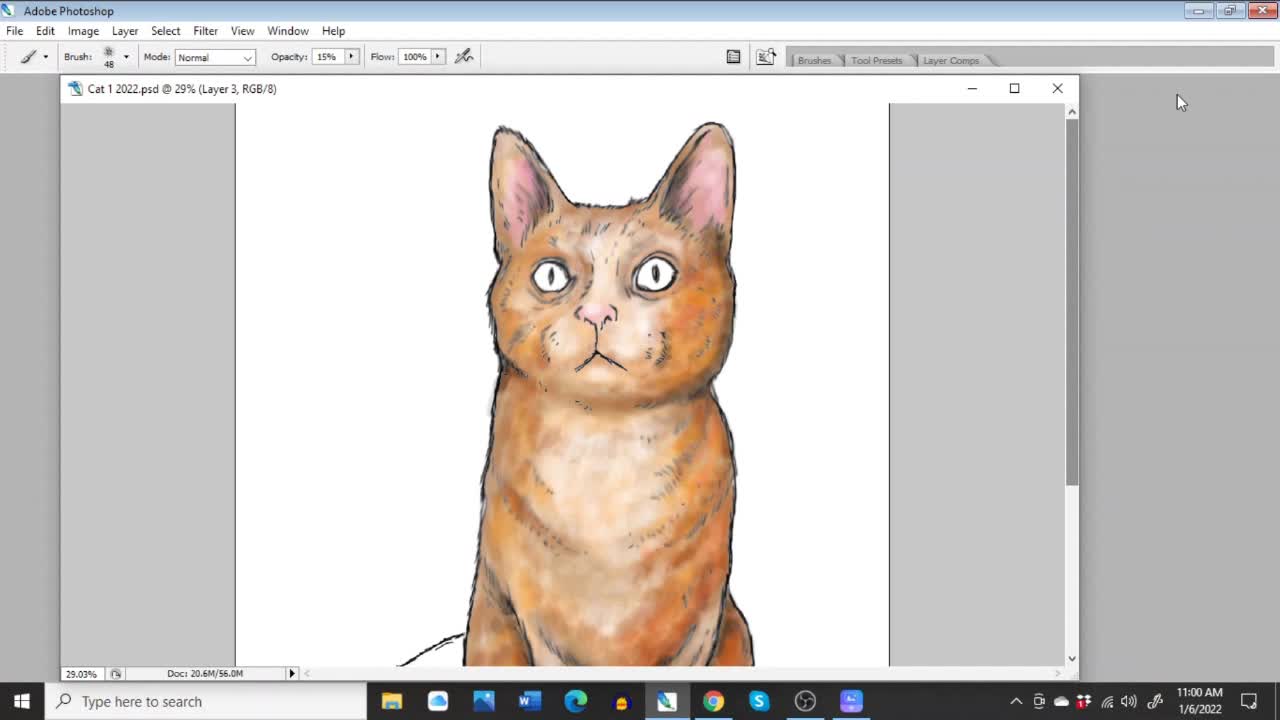Open the Mode Normal blending dropdown
This screenshot has width=1280, height=720.
[215, 57]
